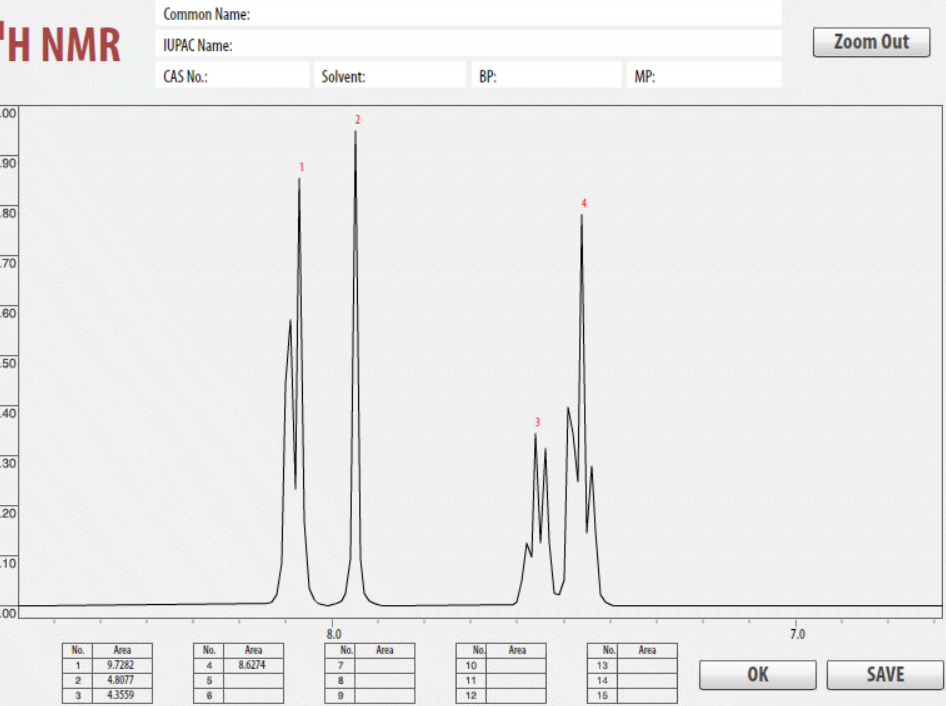The width and height of the screenshot is (946, 706).
Task: Click the SAVE button
Action: point(884,674)
